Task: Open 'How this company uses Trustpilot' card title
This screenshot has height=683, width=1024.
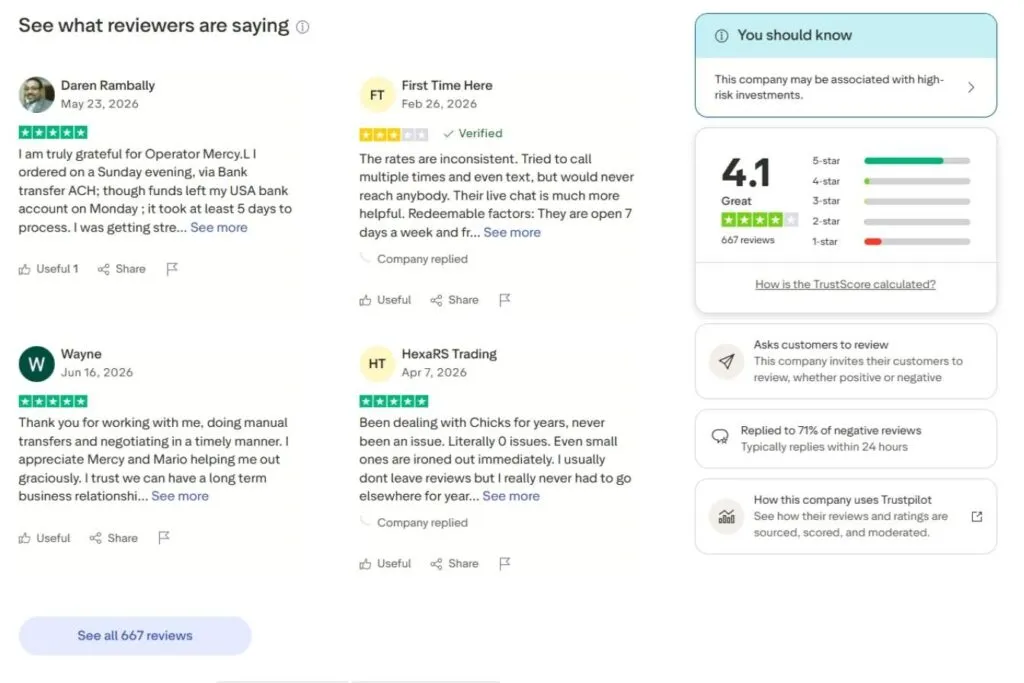Action: pyautogui.click(x=842, y=500)
